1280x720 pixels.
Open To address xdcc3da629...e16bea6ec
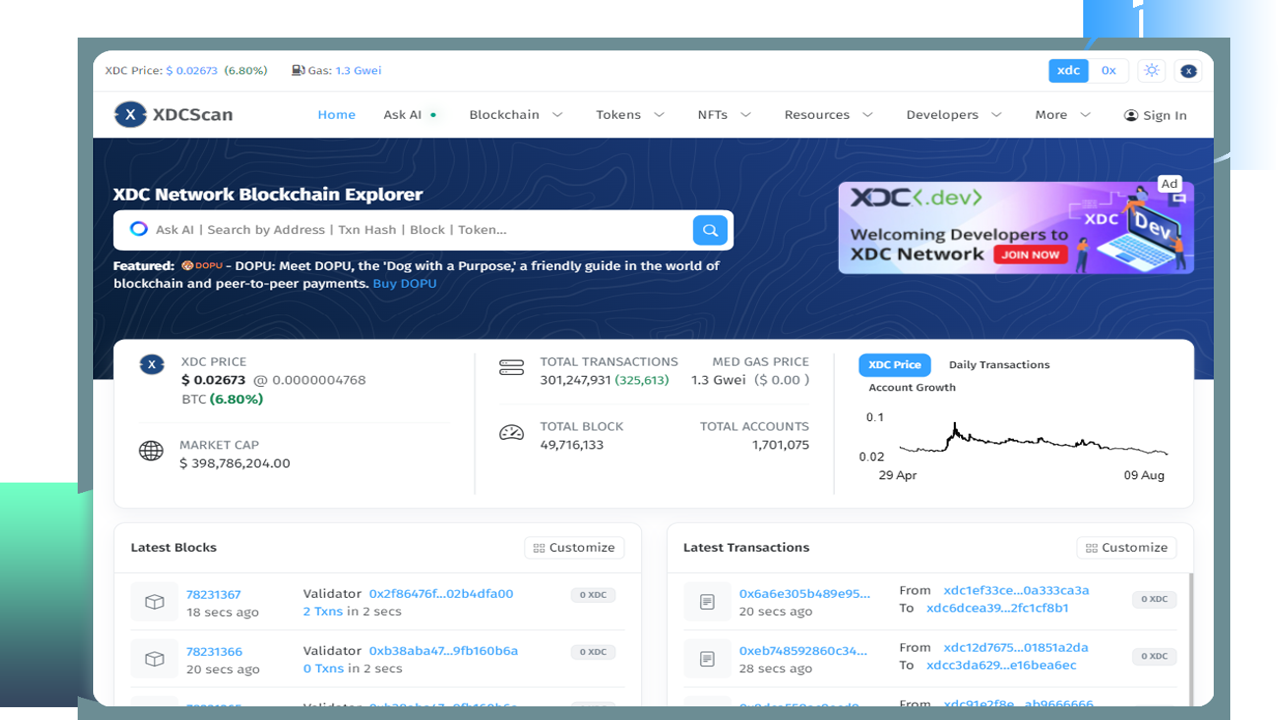pos(1001,666)
